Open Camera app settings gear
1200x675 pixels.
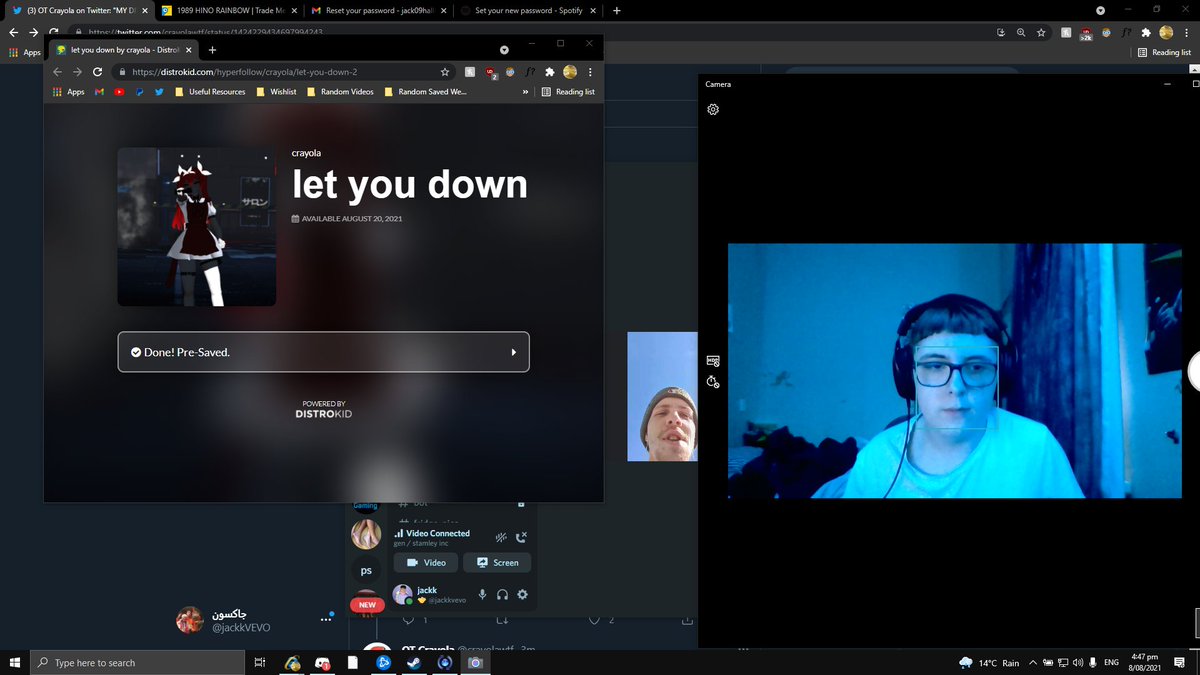pyautogui.click(x=713, y=109)
